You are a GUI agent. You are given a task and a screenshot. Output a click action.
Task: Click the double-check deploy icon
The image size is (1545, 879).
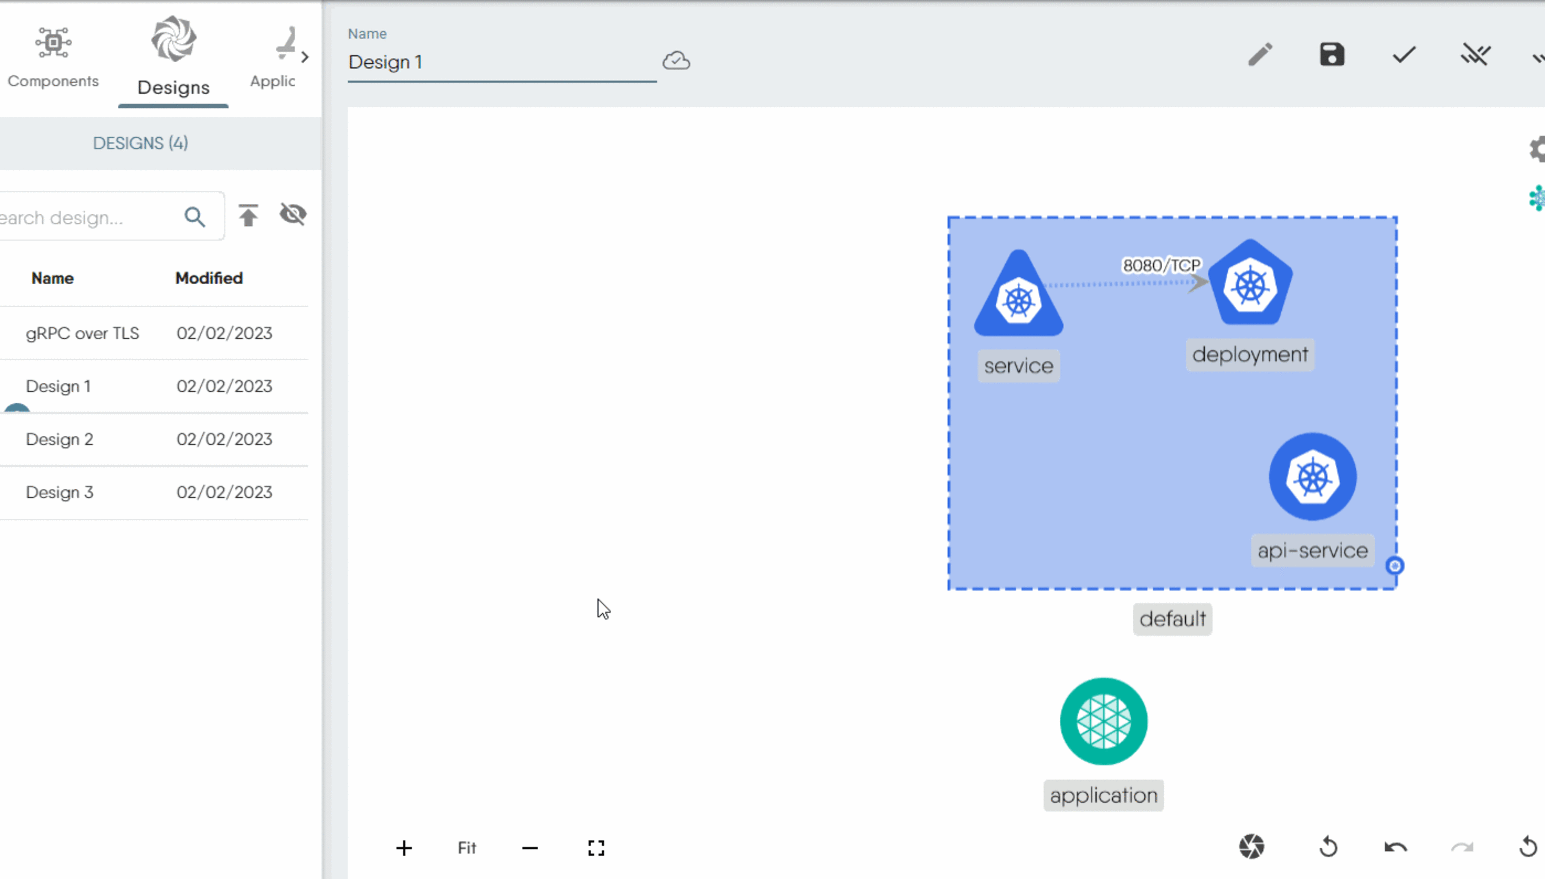click(1475, 55)
